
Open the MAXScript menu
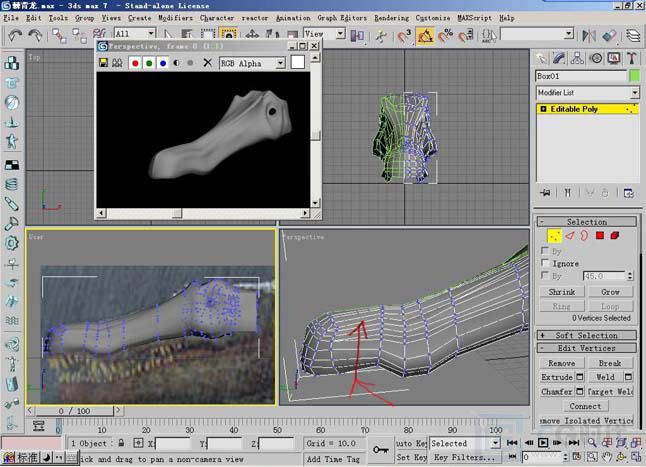pyautogui.click(x=474, y=18)
